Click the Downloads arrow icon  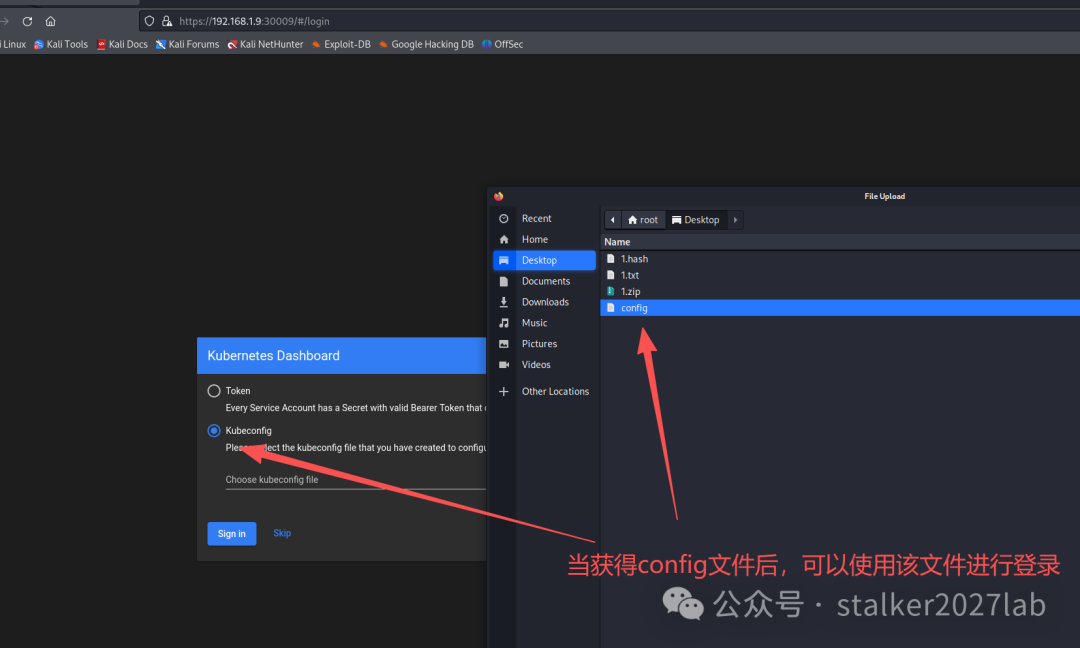point(503,302)
